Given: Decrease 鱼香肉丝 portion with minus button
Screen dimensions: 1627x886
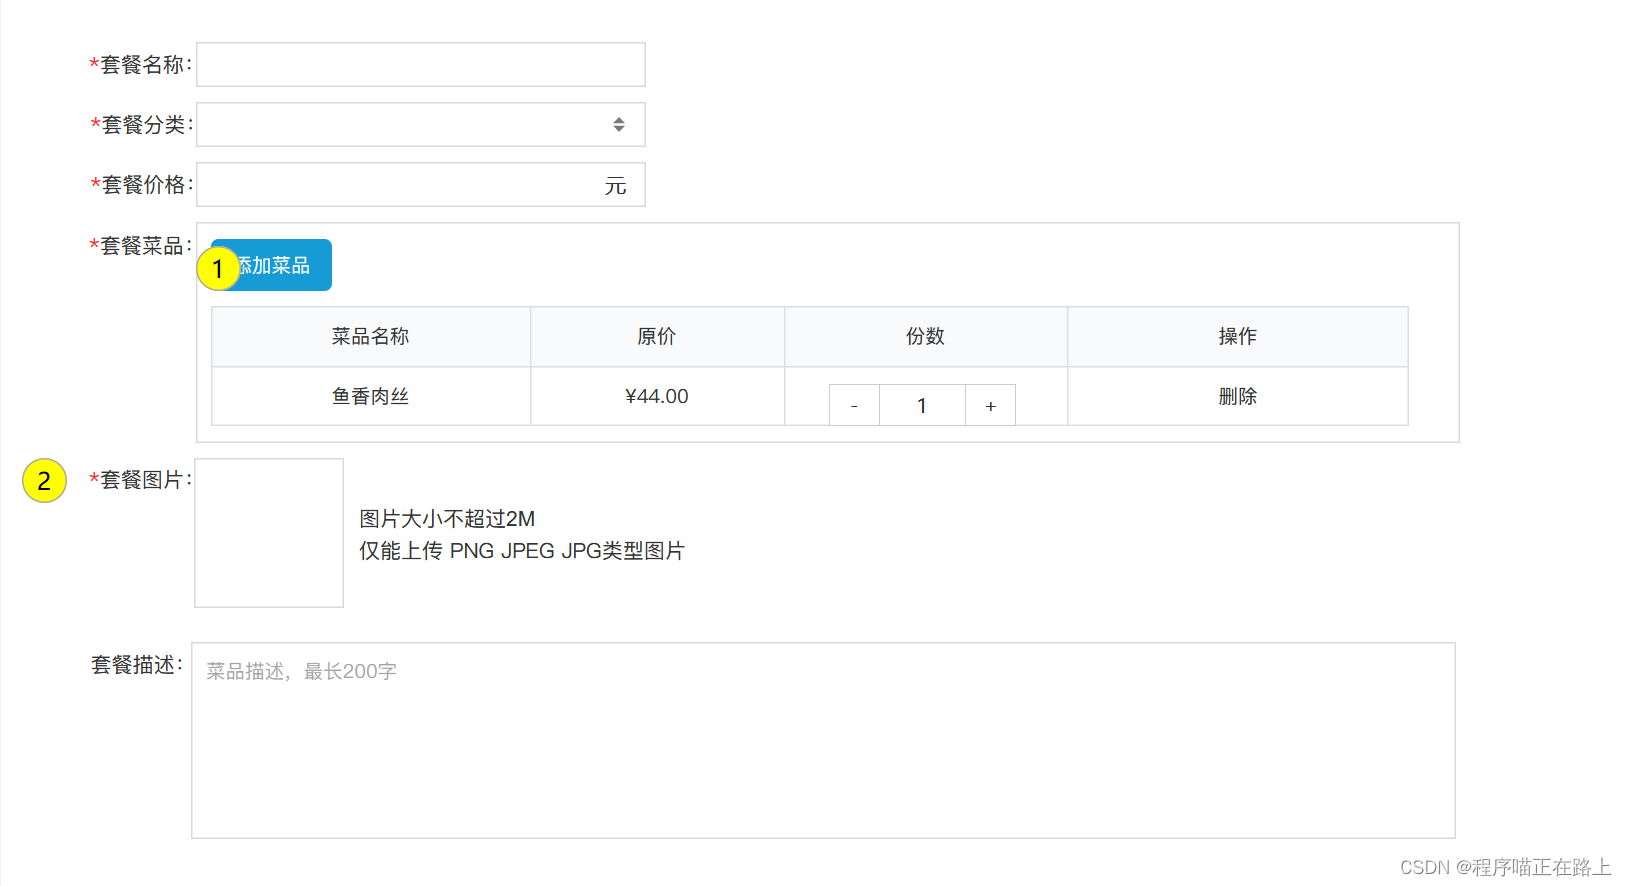Looking at the screenshot, I should tap(854, 405).
